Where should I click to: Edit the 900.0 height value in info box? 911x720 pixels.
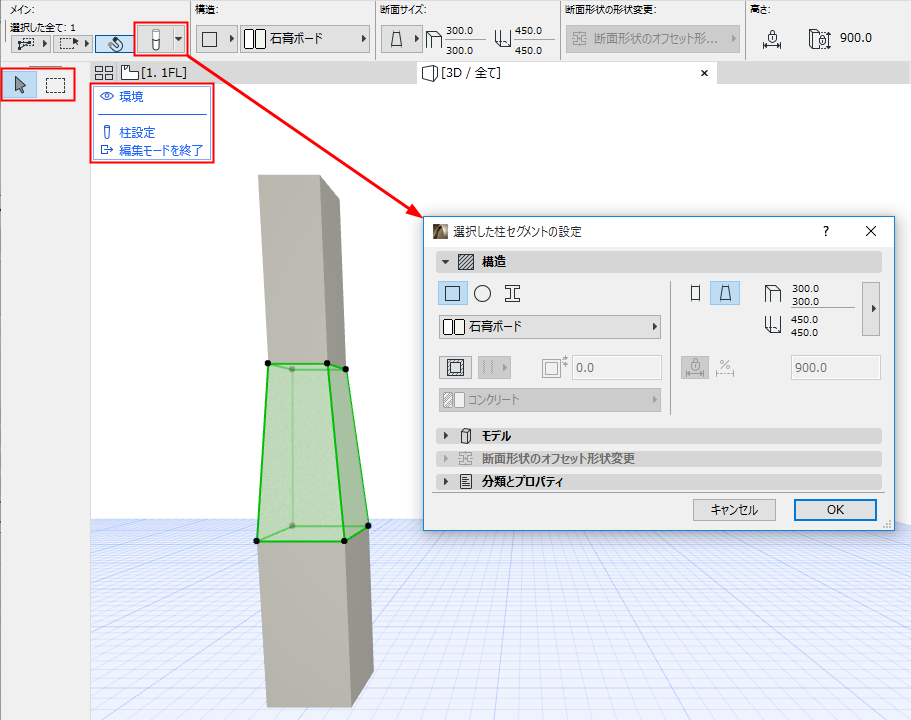tap(855, 38)
